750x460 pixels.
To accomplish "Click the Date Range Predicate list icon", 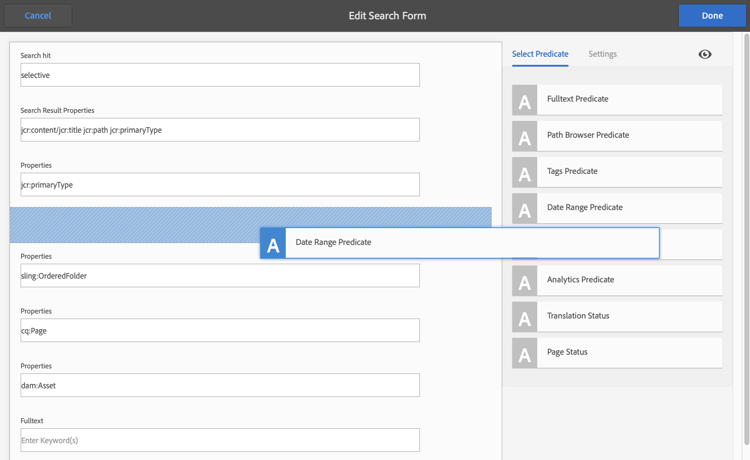I will [x=525, y=207].
